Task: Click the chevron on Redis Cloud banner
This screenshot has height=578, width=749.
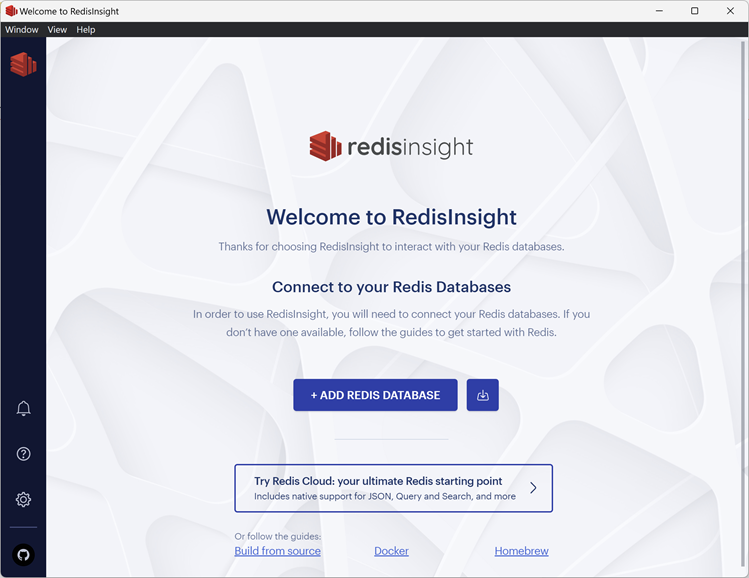Action: 534,488
